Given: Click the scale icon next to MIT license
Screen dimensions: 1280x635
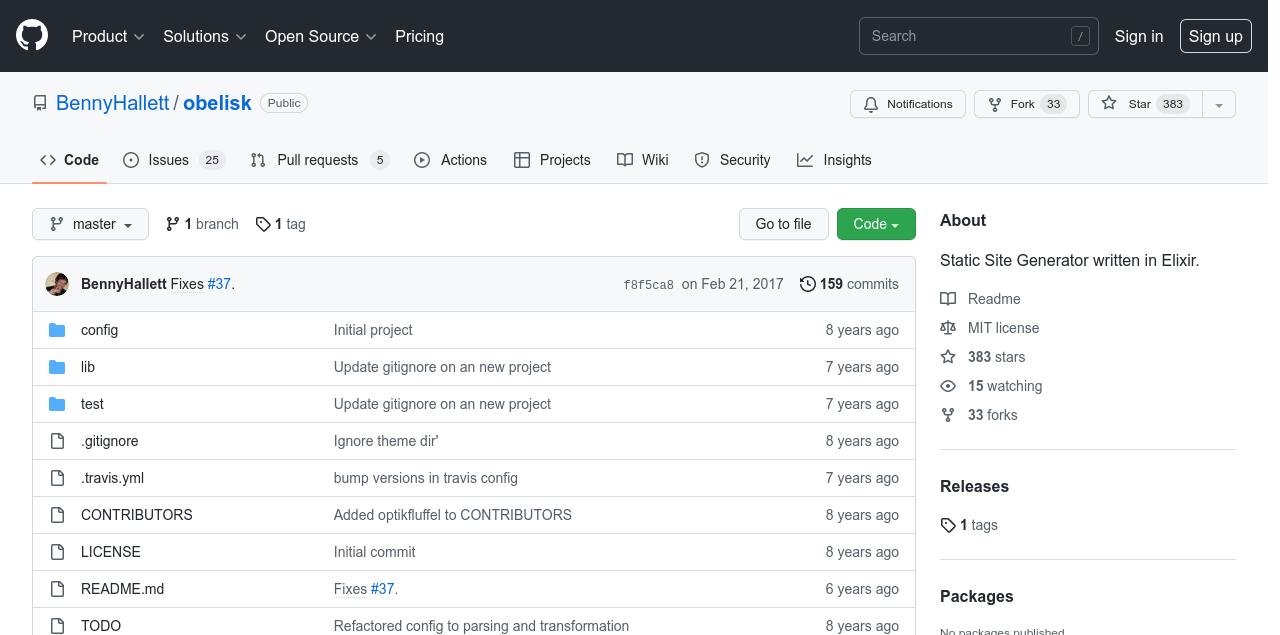Looking at the screenshot, I should point(948,328).
